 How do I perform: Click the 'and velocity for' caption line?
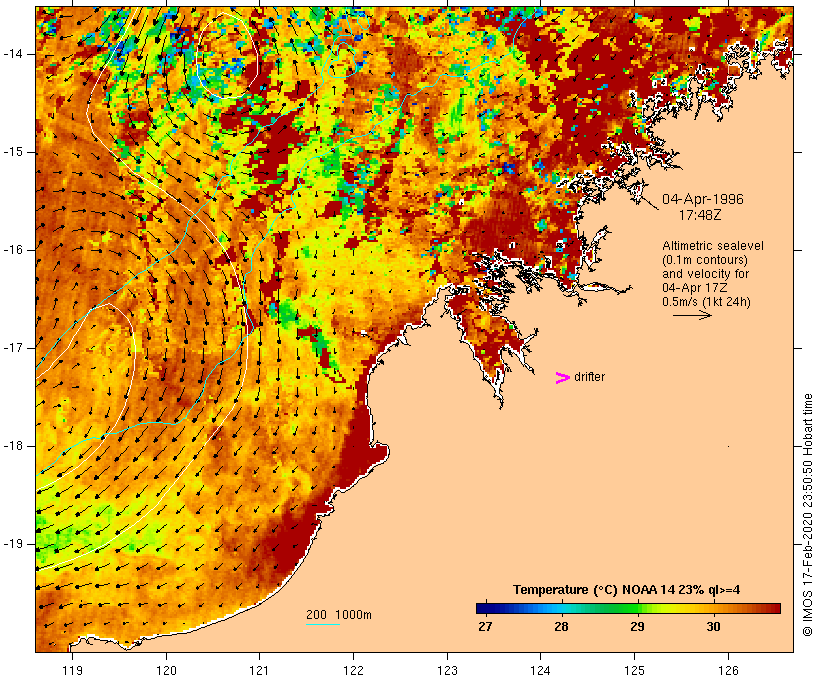tap(705, 274)
